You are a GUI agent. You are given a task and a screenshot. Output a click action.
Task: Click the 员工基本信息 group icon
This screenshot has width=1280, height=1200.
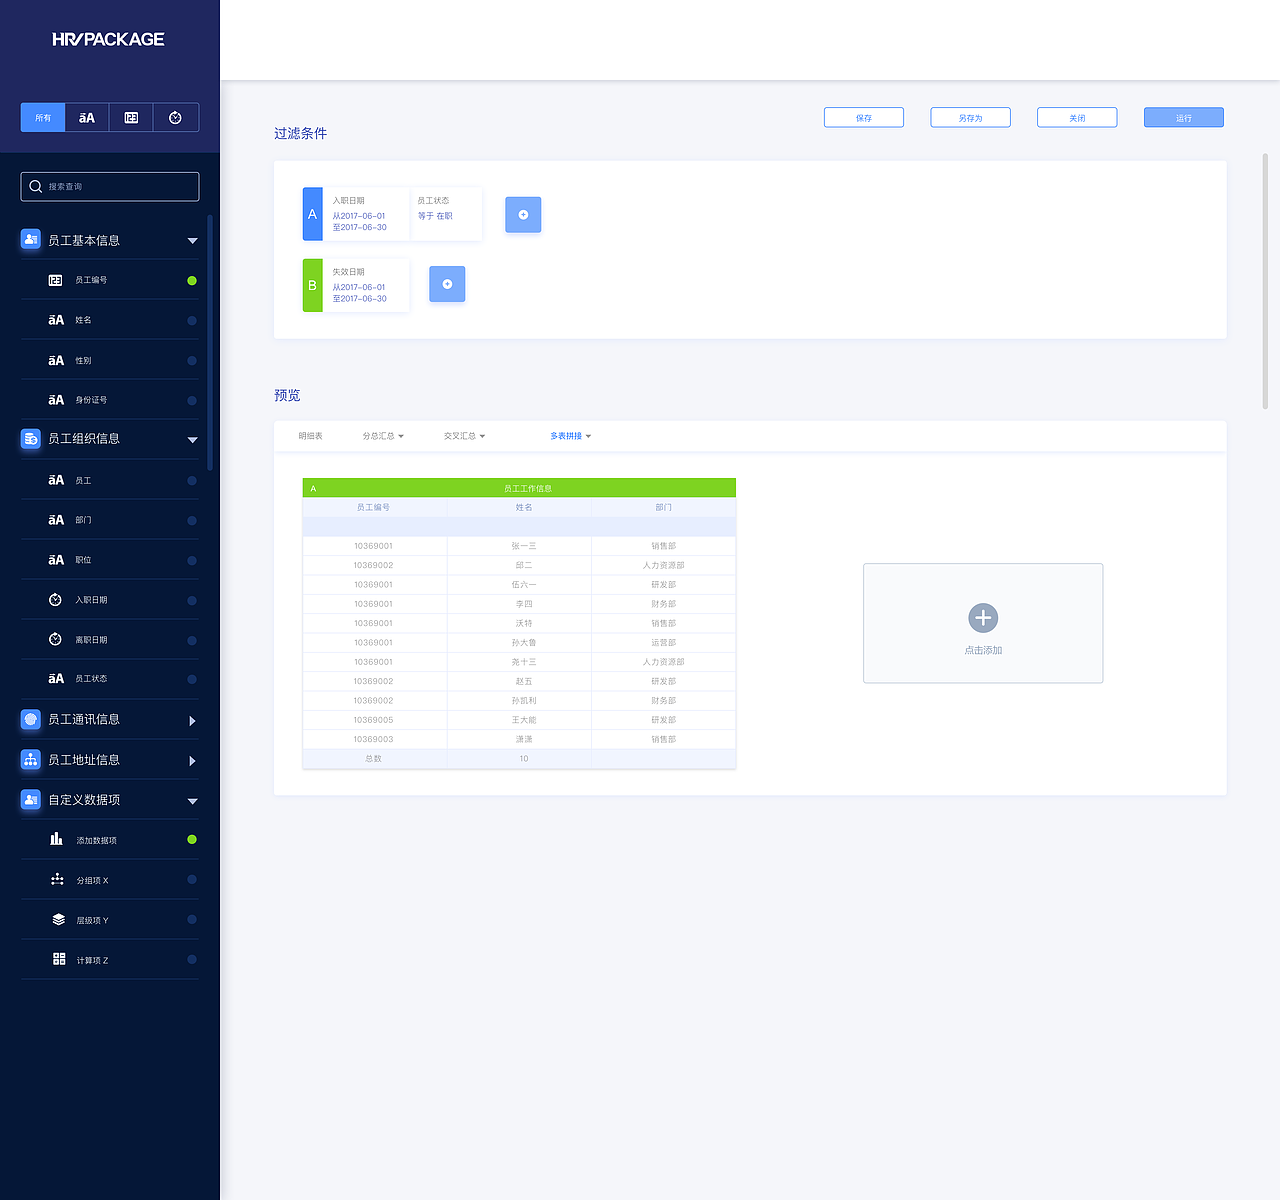point(31,240)
